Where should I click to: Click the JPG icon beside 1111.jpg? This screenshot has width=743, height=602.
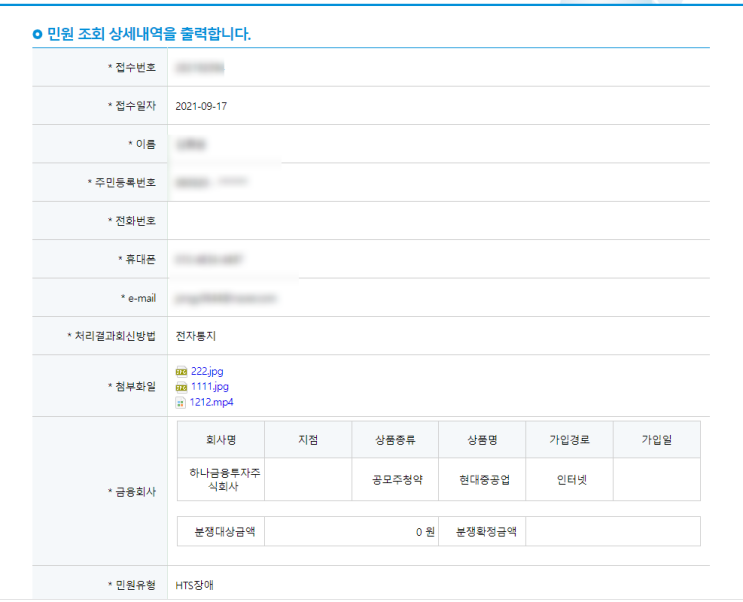(181, 387)
